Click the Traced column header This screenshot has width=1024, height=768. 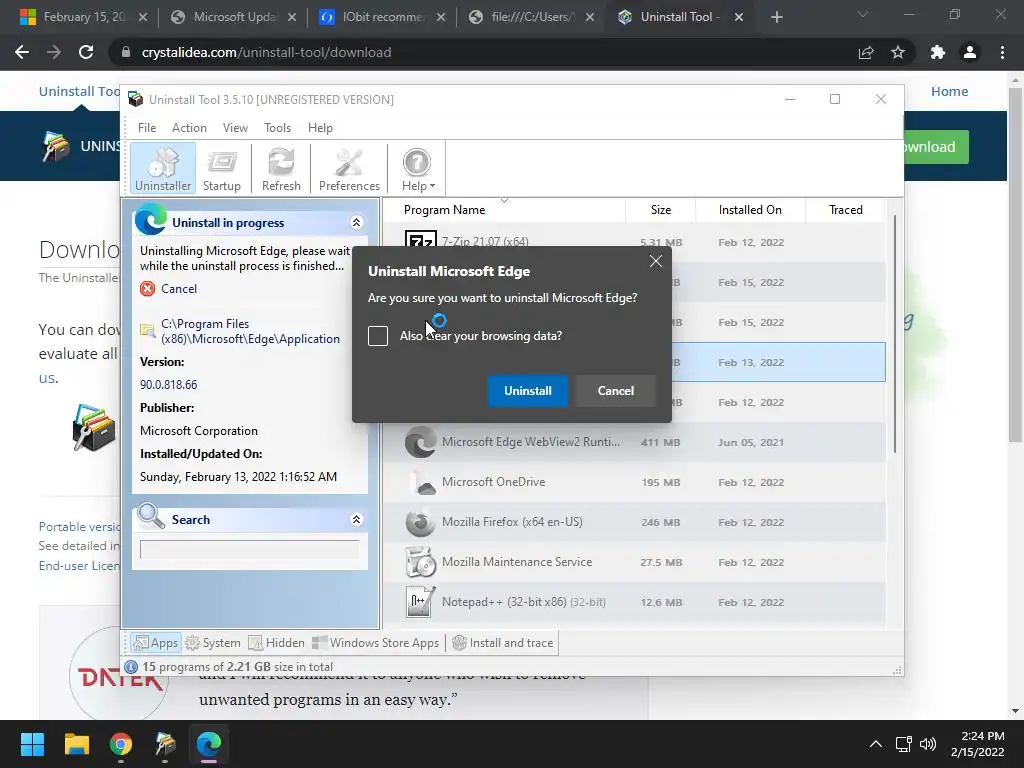click(x=845, y=210)
